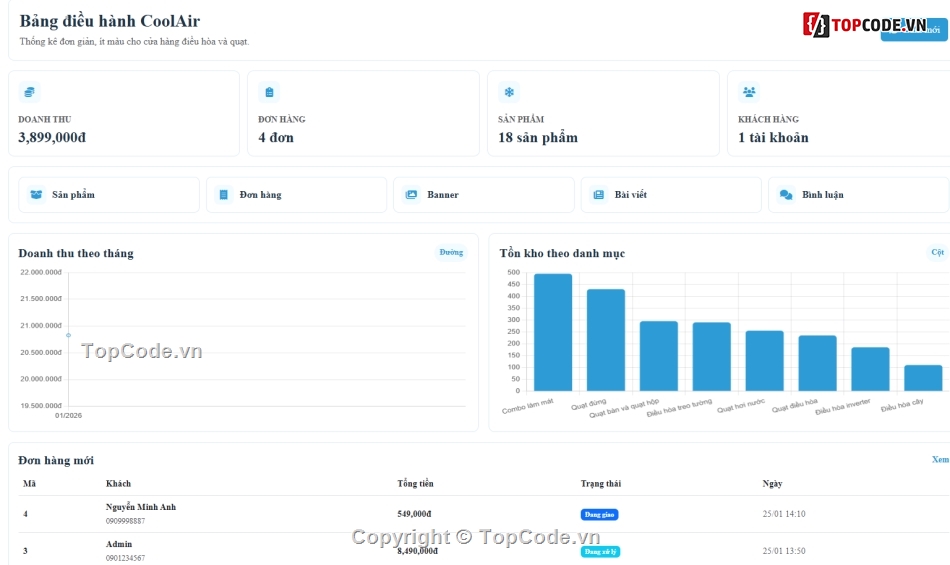Click the Tồn kho theo danh mục title
The image size is (950, 565).
point(562,253)
